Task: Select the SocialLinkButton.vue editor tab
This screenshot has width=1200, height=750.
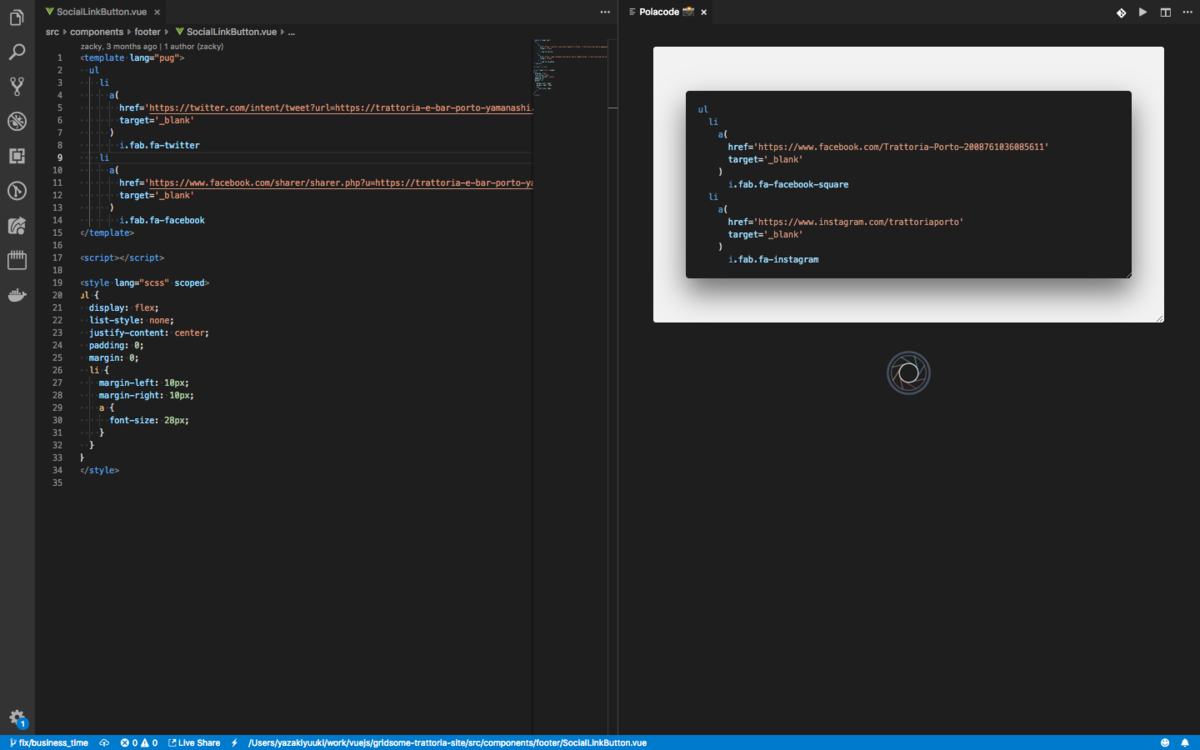Action: coord(100,13)
